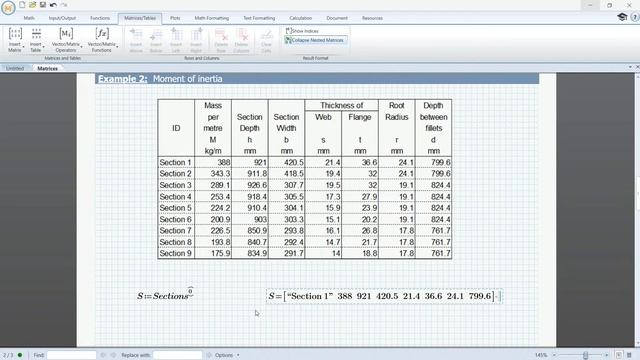This screenshot has height=360, width=640.
Task: Click 'Section 9' cell in table
Action: (x=176, y=253)
